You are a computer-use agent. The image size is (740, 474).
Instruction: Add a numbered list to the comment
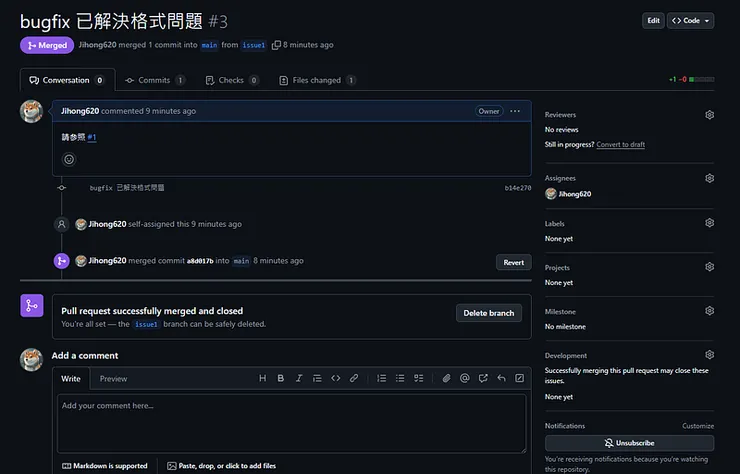click(381, 378)
